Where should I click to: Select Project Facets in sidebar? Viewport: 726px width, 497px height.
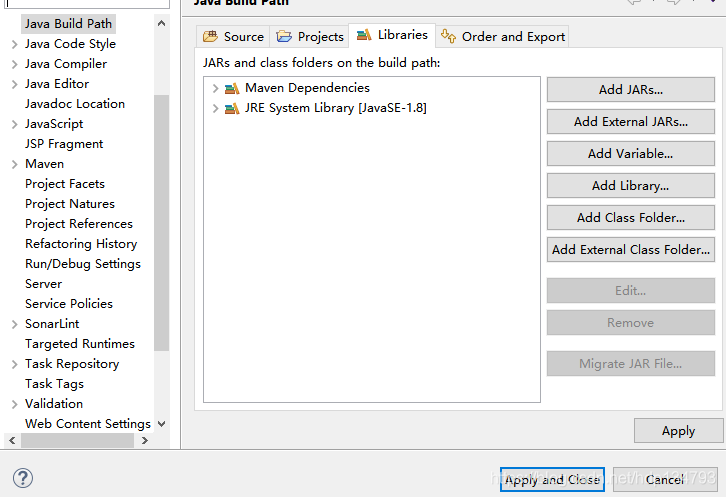click(x=65, y=184)
